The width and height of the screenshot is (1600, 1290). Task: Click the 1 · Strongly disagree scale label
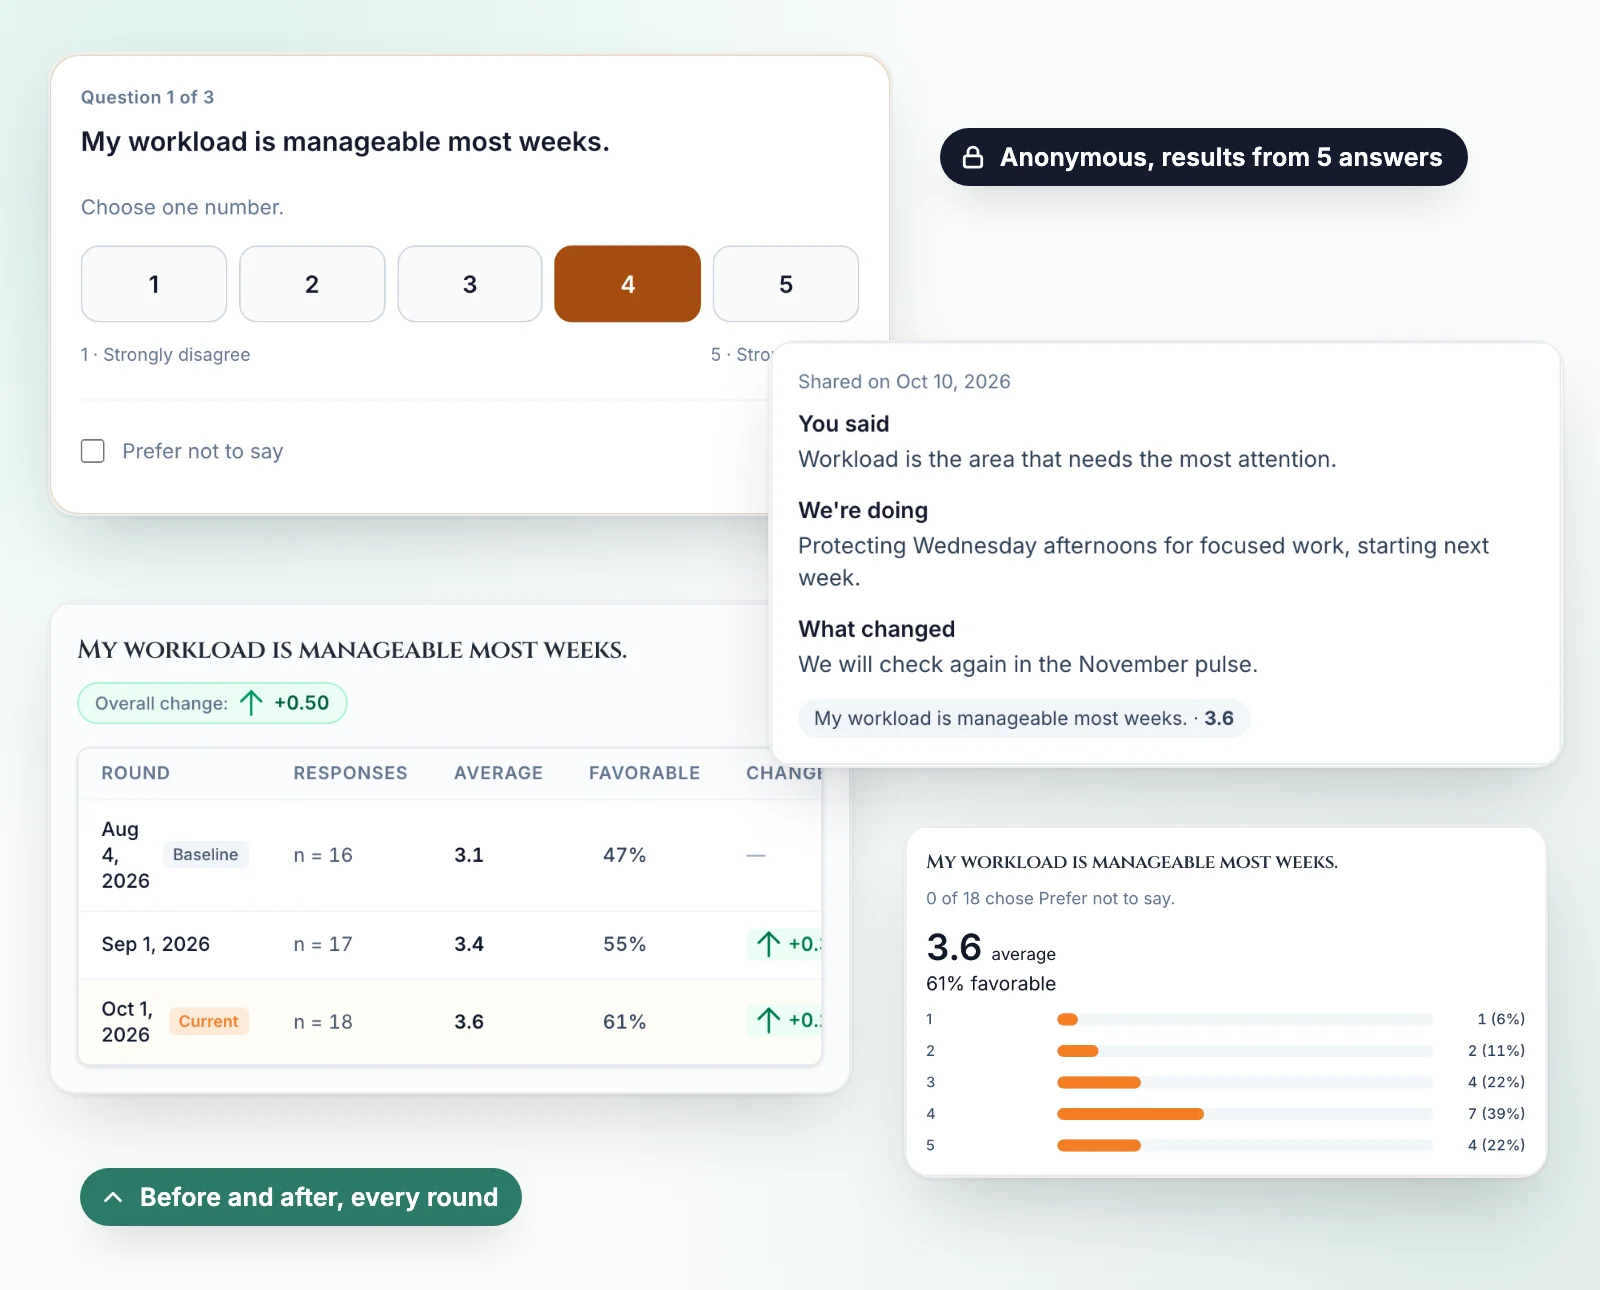(x=166, y=354)
